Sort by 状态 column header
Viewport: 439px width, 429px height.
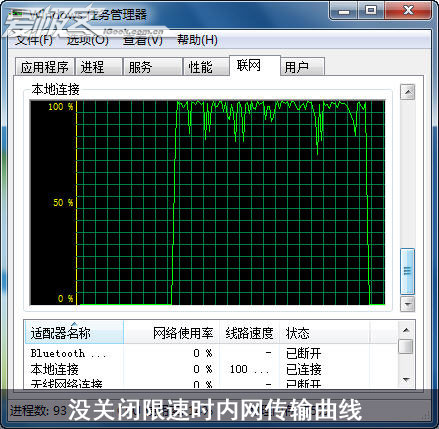pyautogui.click(x=324, y=332)
